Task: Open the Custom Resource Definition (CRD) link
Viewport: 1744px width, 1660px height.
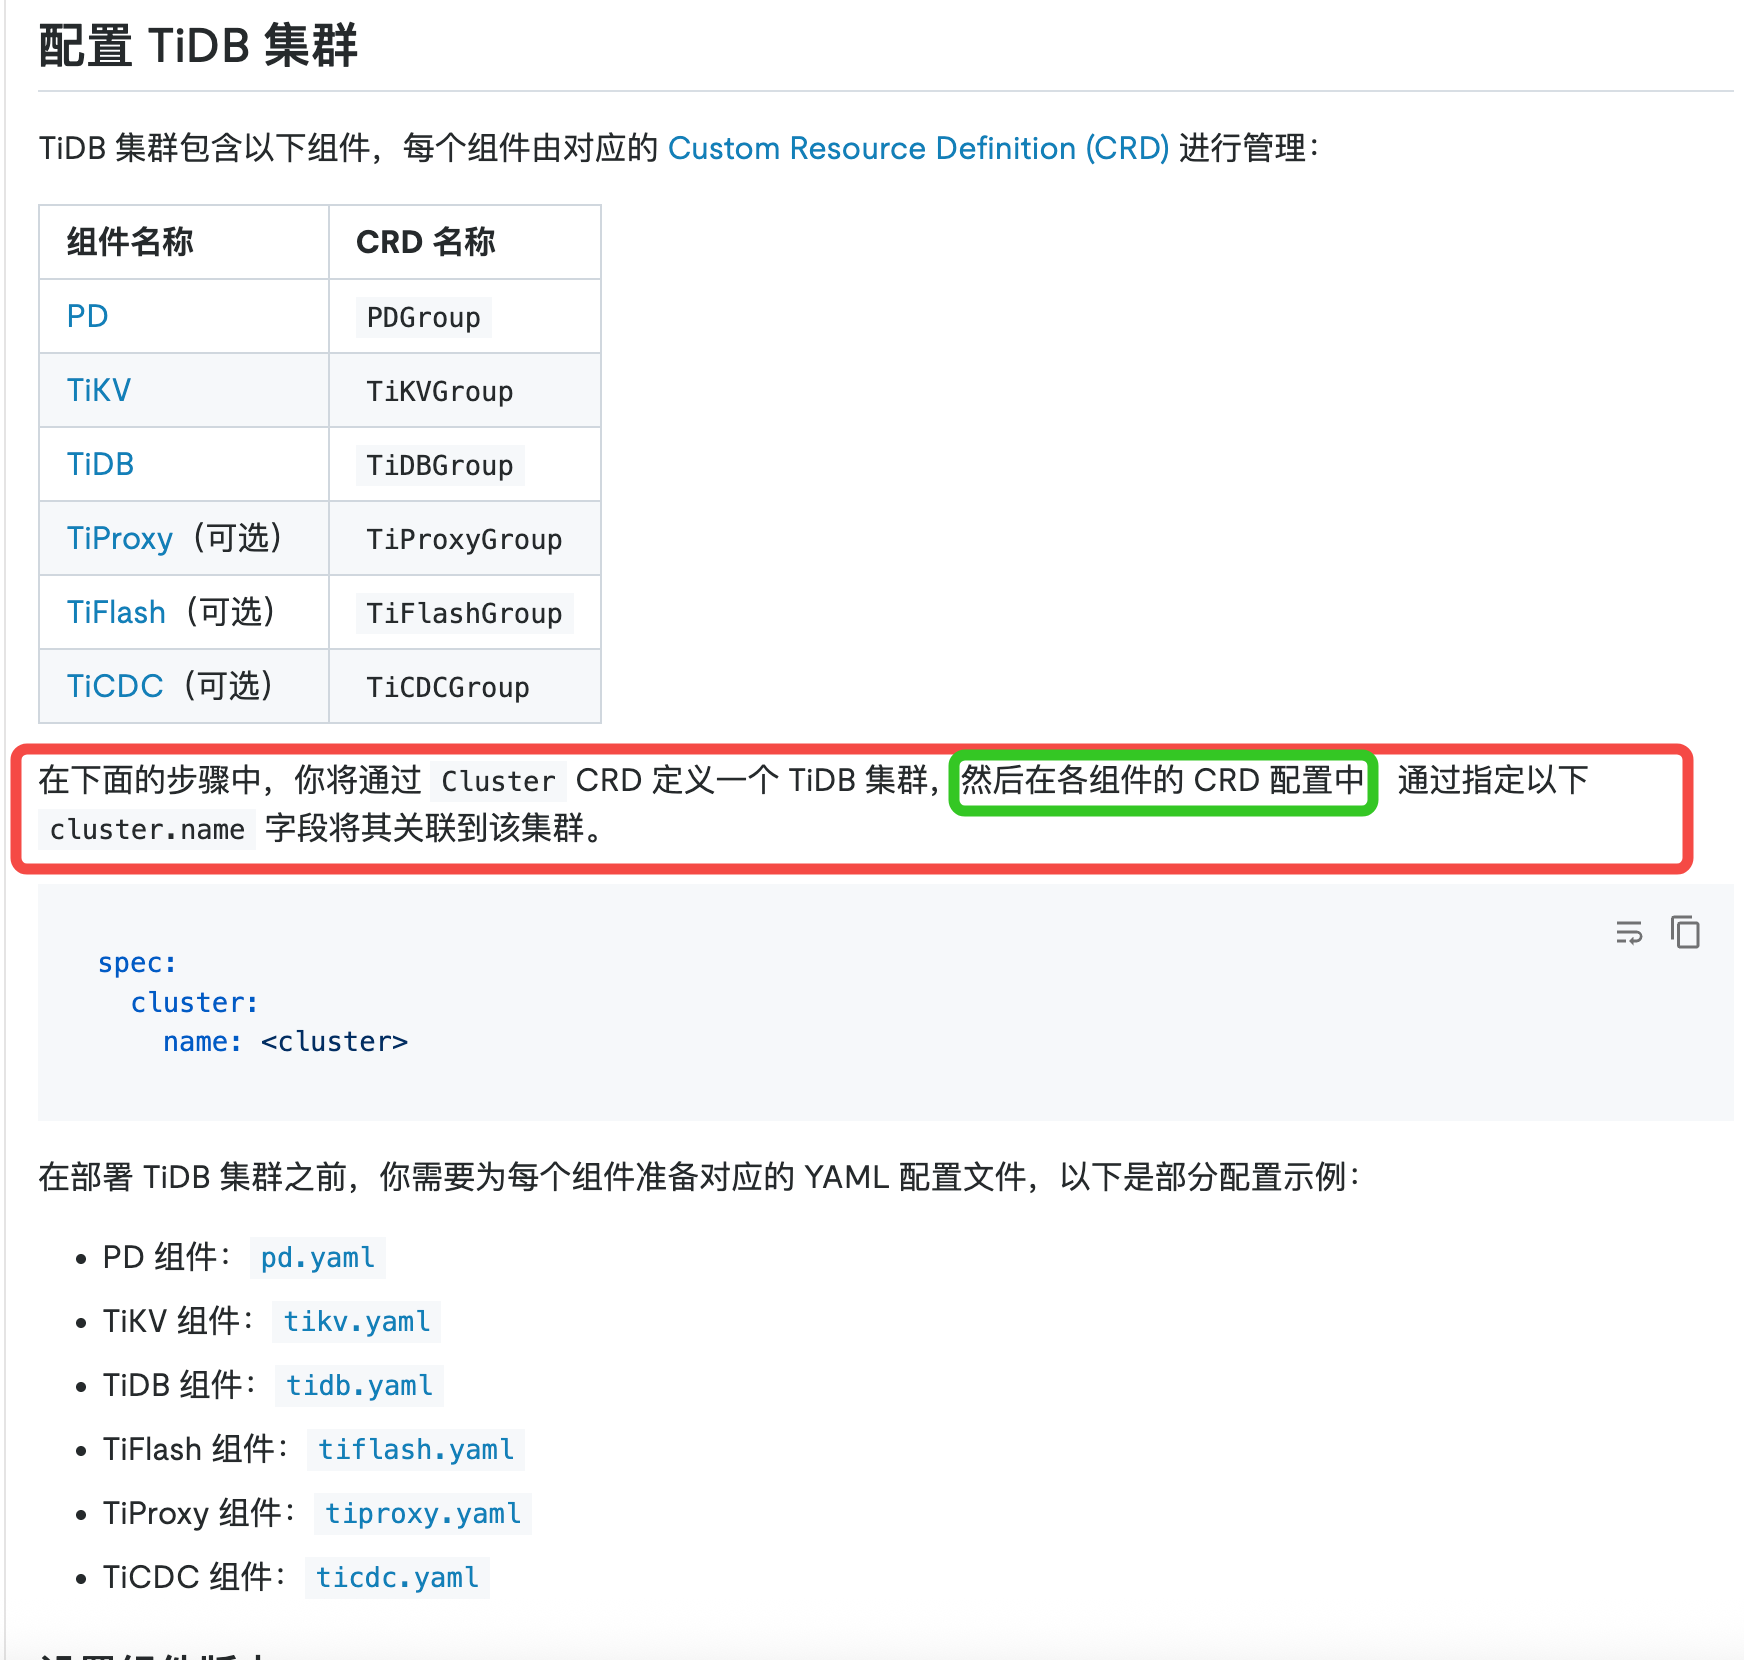Action: pyautogui.click(x=917, y=148)
